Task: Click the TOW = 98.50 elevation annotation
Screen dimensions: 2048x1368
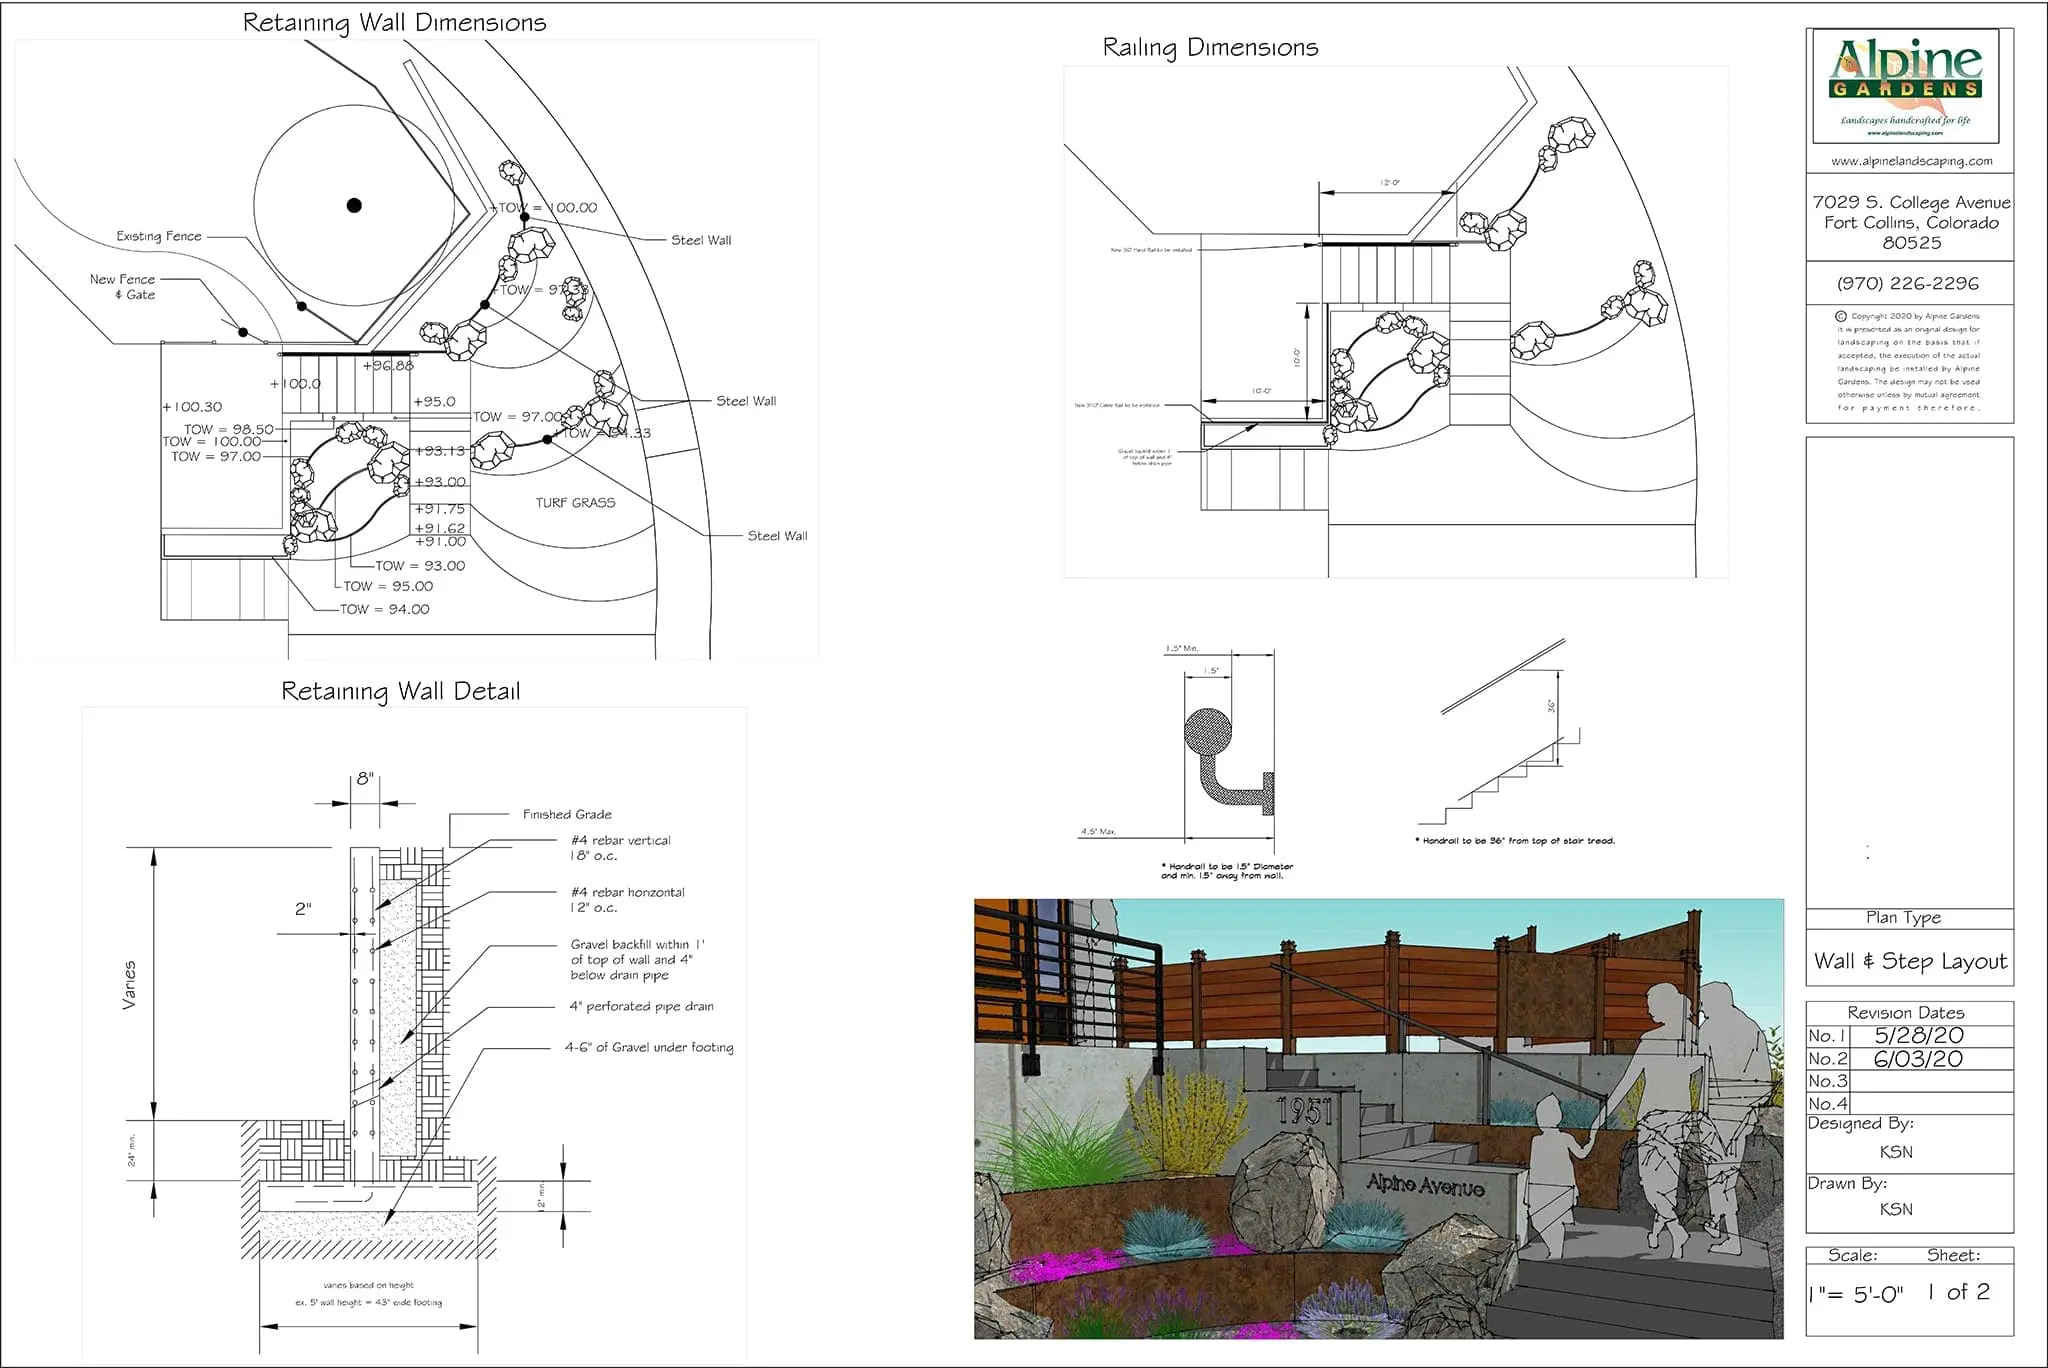Action: tap(230, 427)
